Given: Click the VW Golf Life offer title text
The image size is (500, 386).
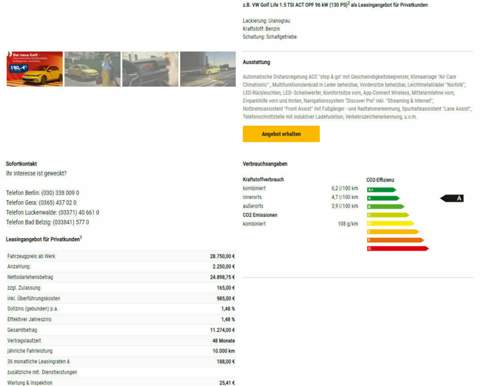Looking at the screenshot, I should tap(335, 5).
